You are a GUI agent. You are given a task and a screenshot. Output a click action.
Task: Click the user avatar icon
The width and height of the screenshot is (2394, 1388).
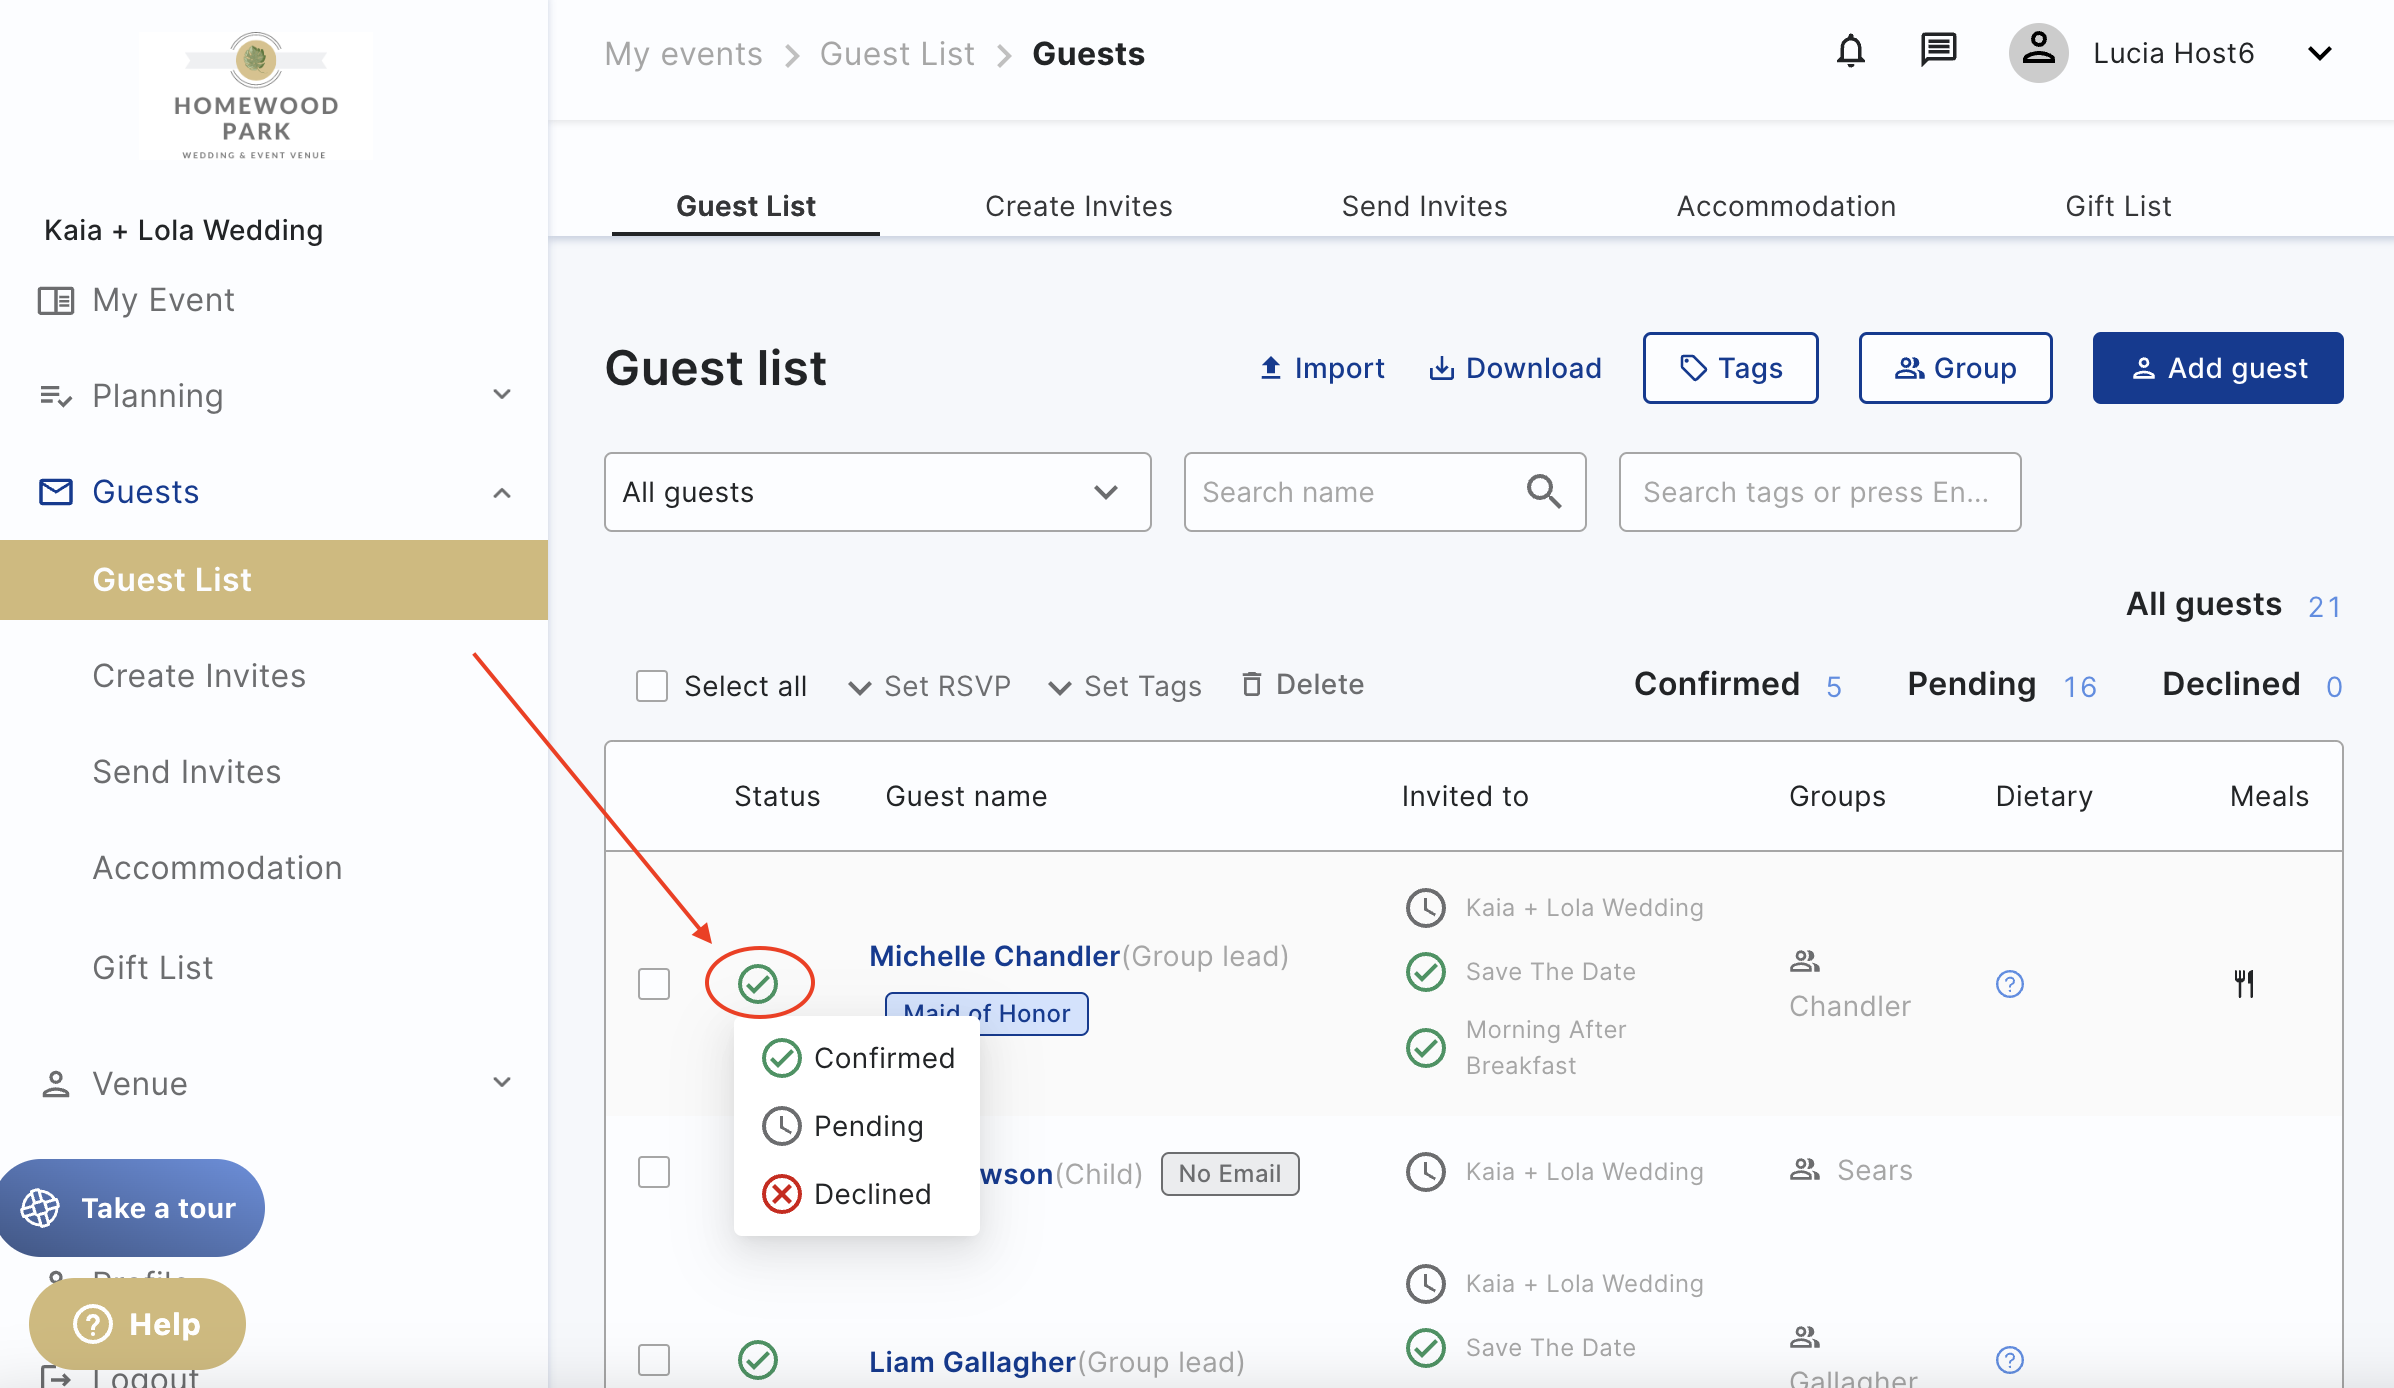pos(2038,53)
